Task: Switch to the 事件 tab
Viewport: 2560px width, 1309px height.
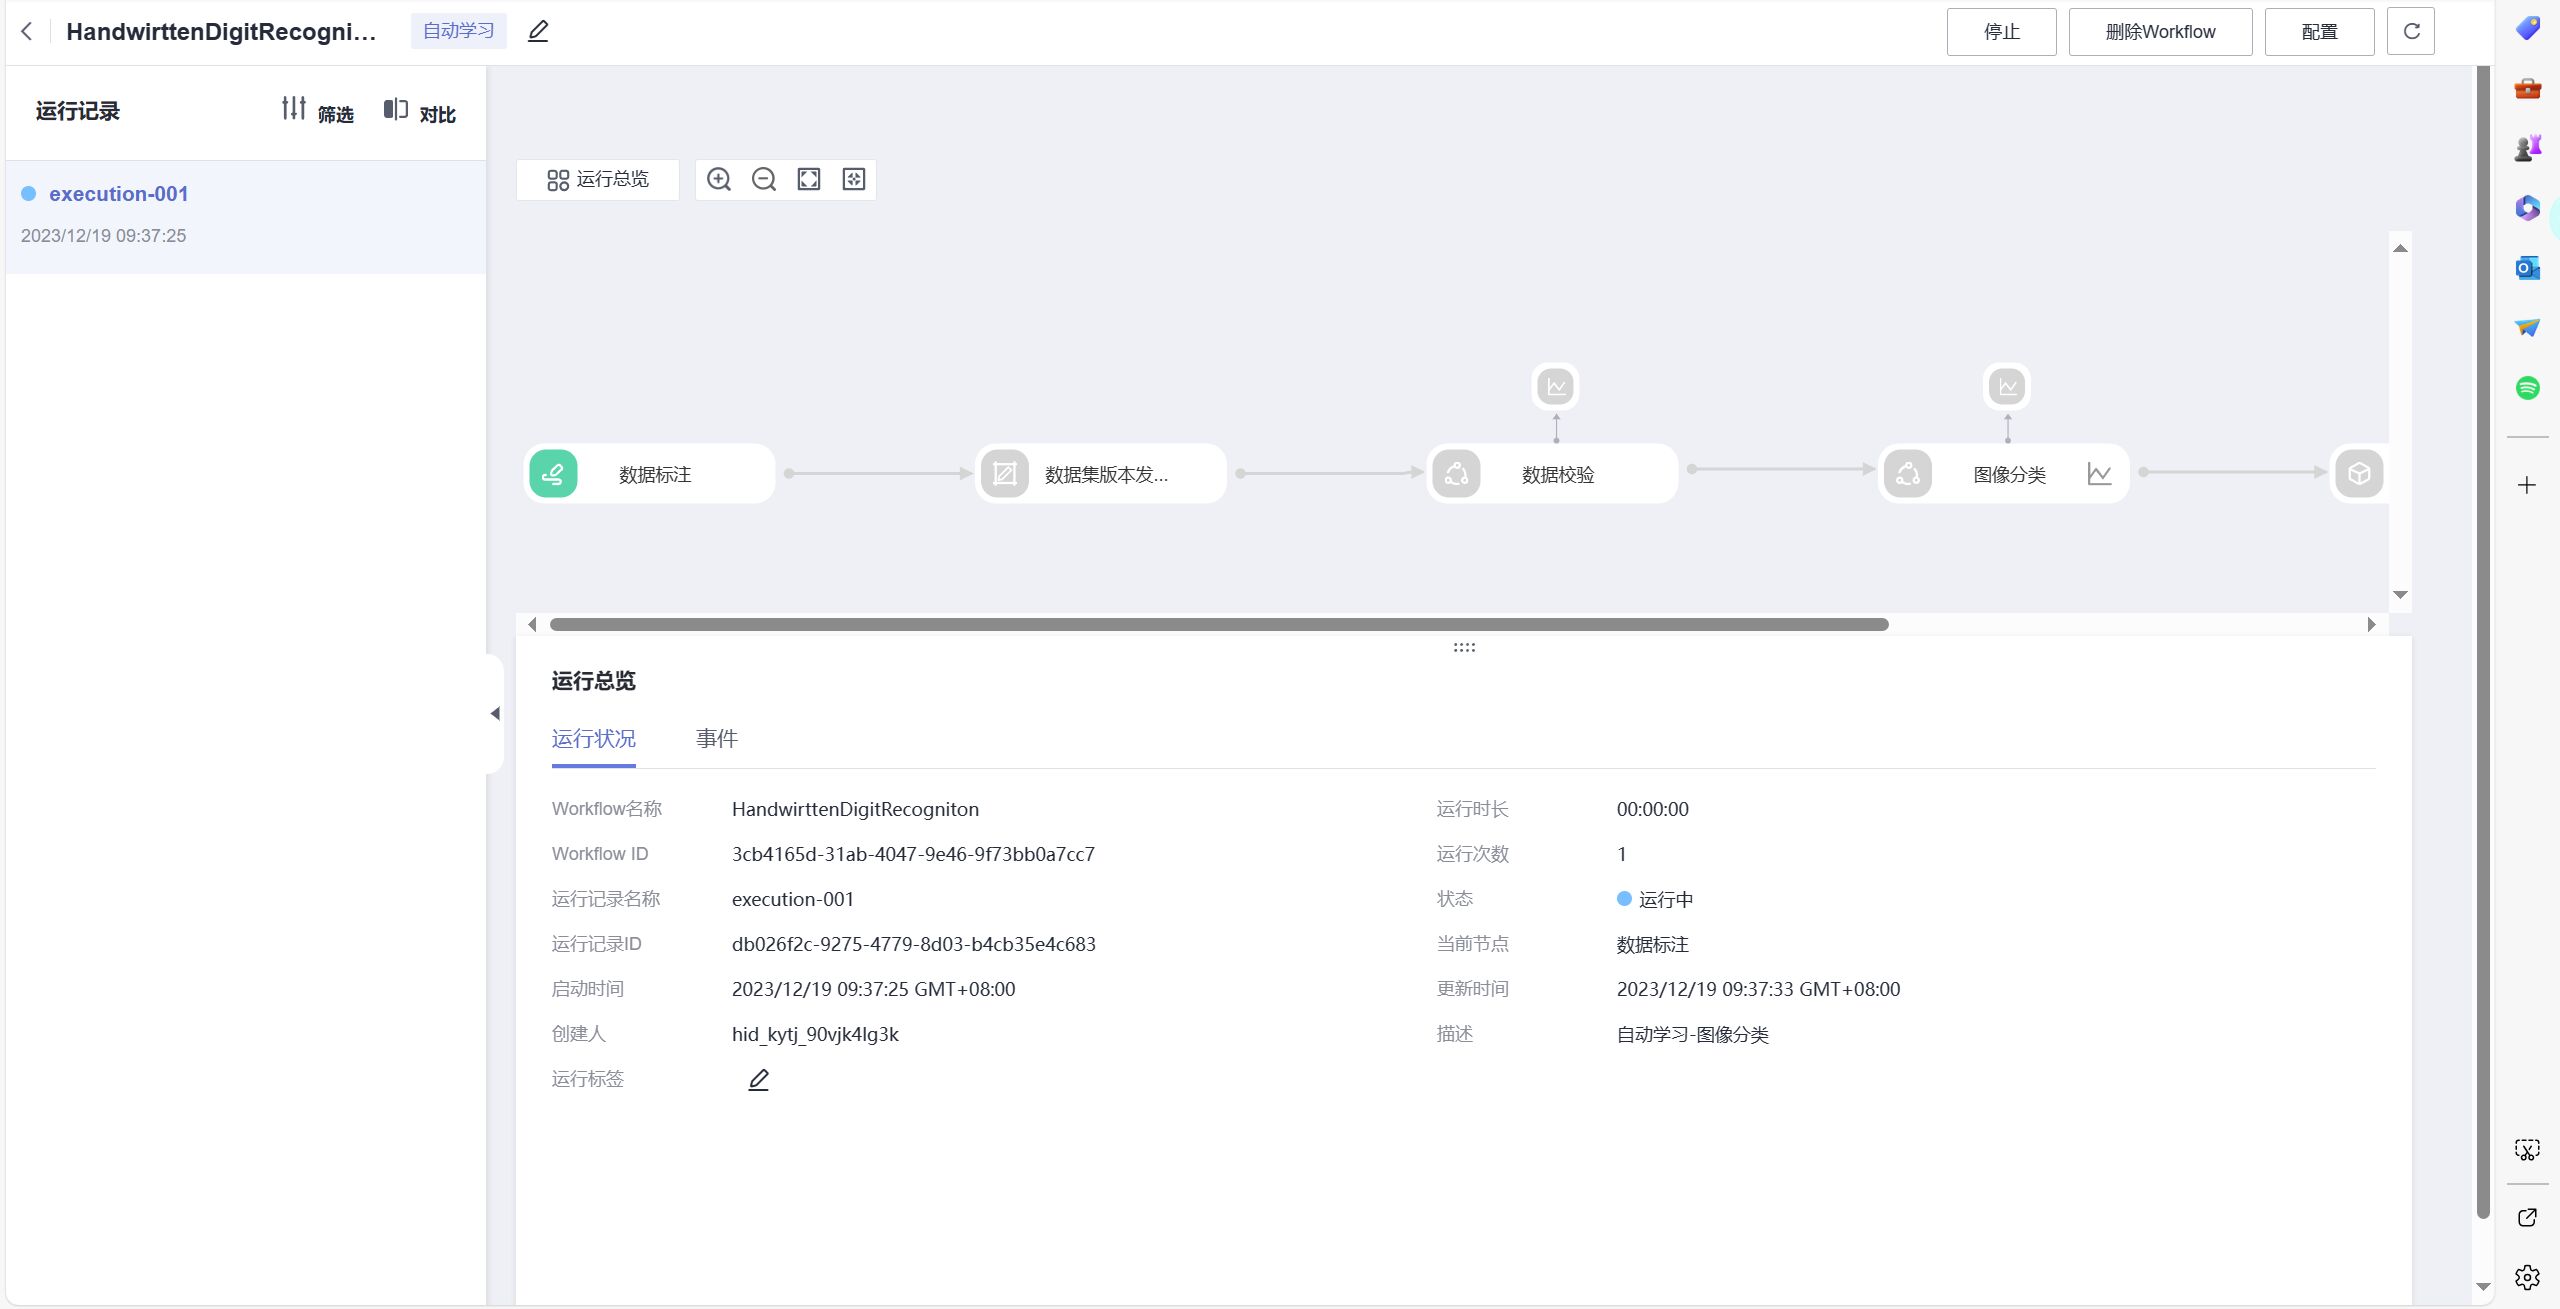Action: [x=716, y=739]
